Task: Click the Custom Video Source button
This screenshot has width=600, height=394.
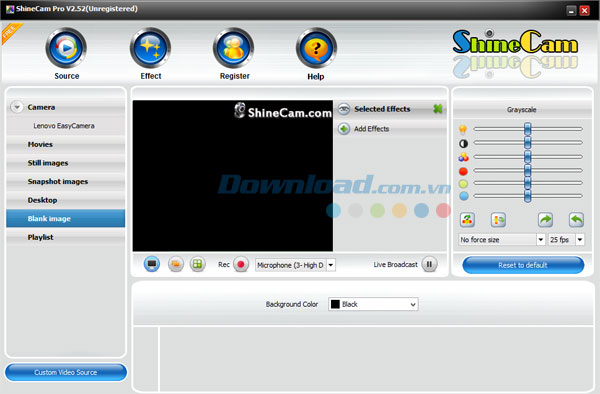Action: 66,372
